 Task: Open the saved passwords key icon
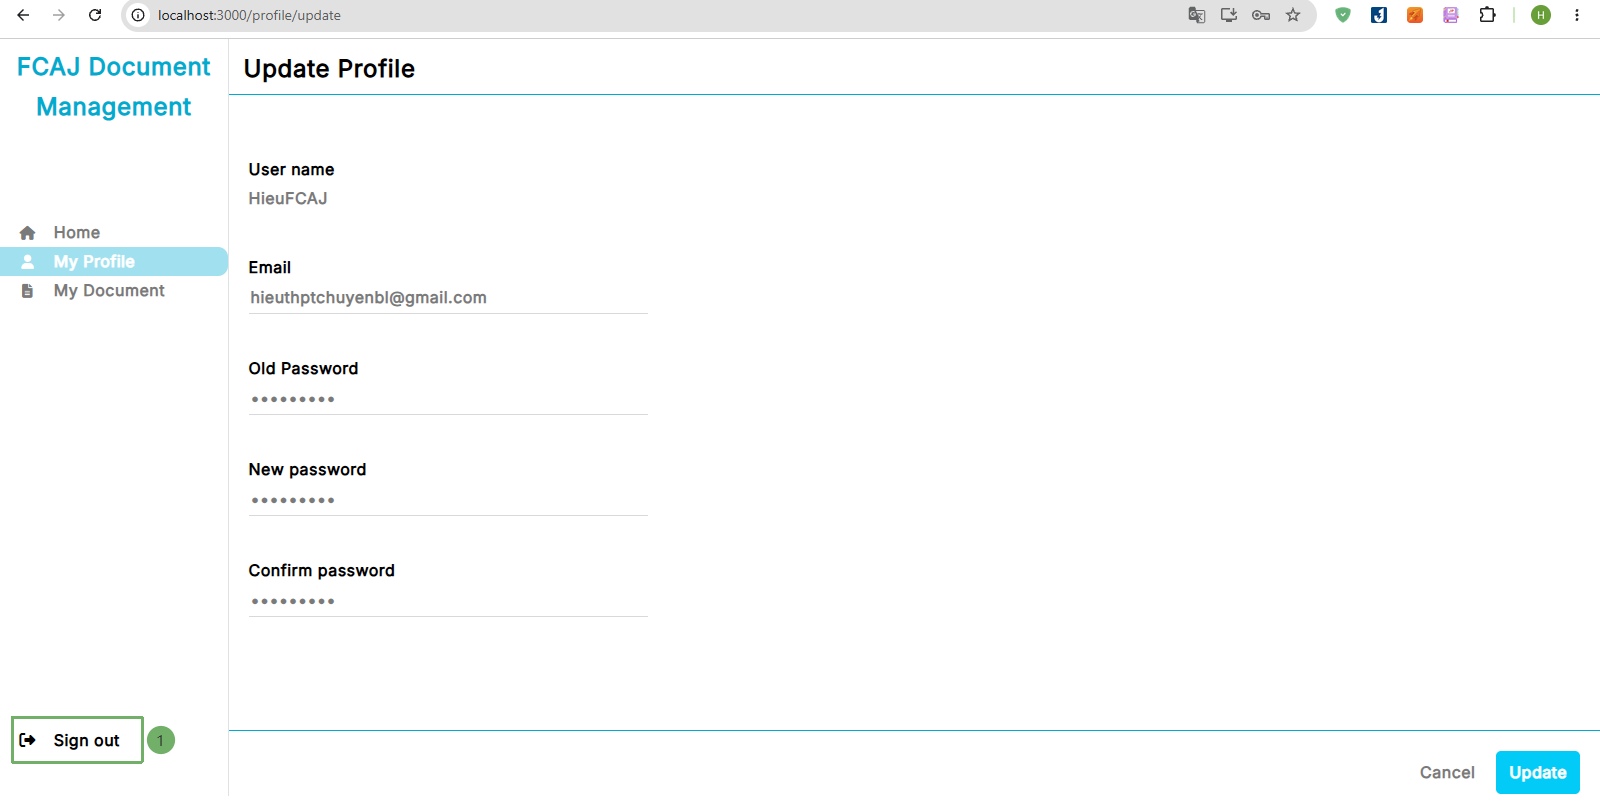pyautogui.click(x=1261, y=15)
